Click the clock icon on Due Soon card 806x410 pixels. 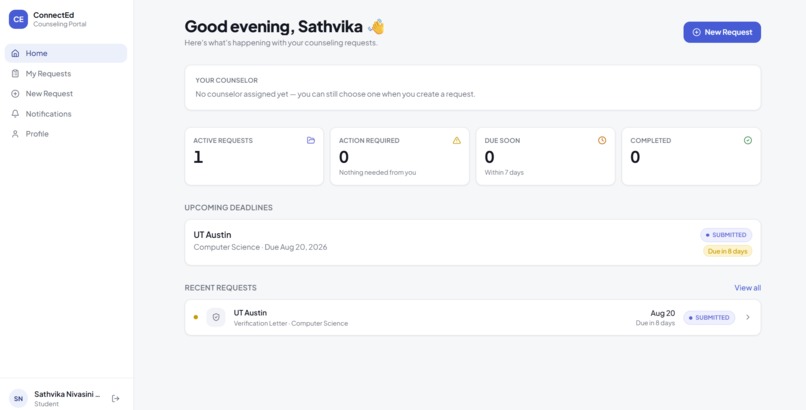tap(602, 140)
